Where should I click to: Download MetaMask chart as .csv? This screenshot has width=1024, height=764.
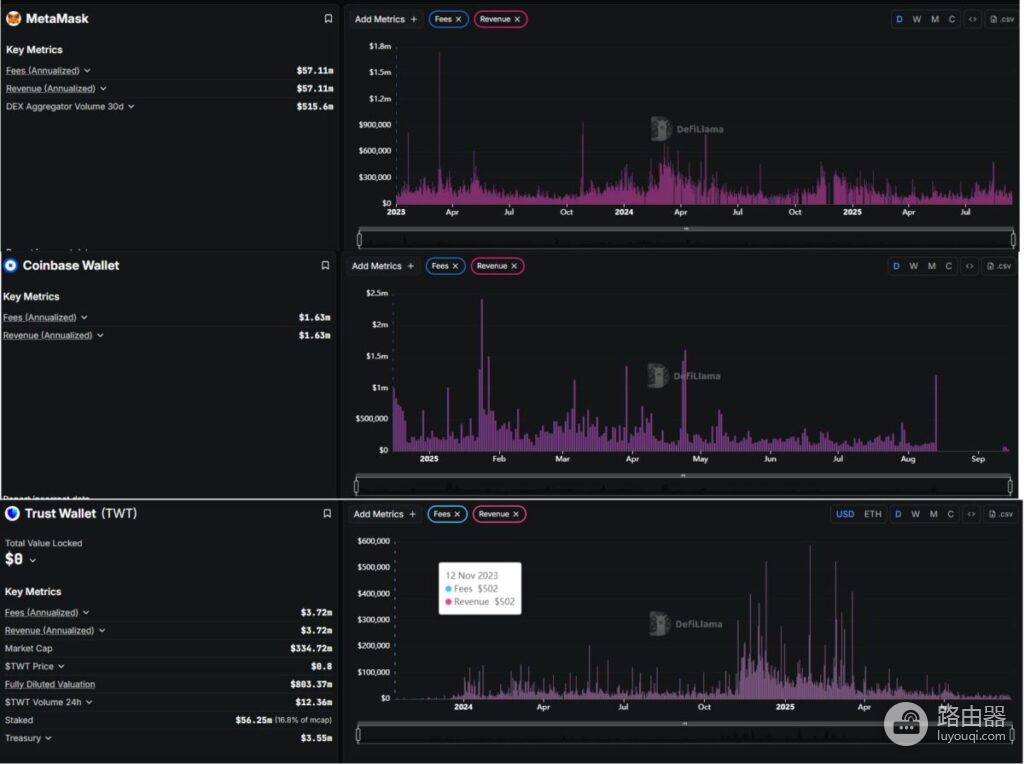pyautogui.click(x=1002, y=19)
